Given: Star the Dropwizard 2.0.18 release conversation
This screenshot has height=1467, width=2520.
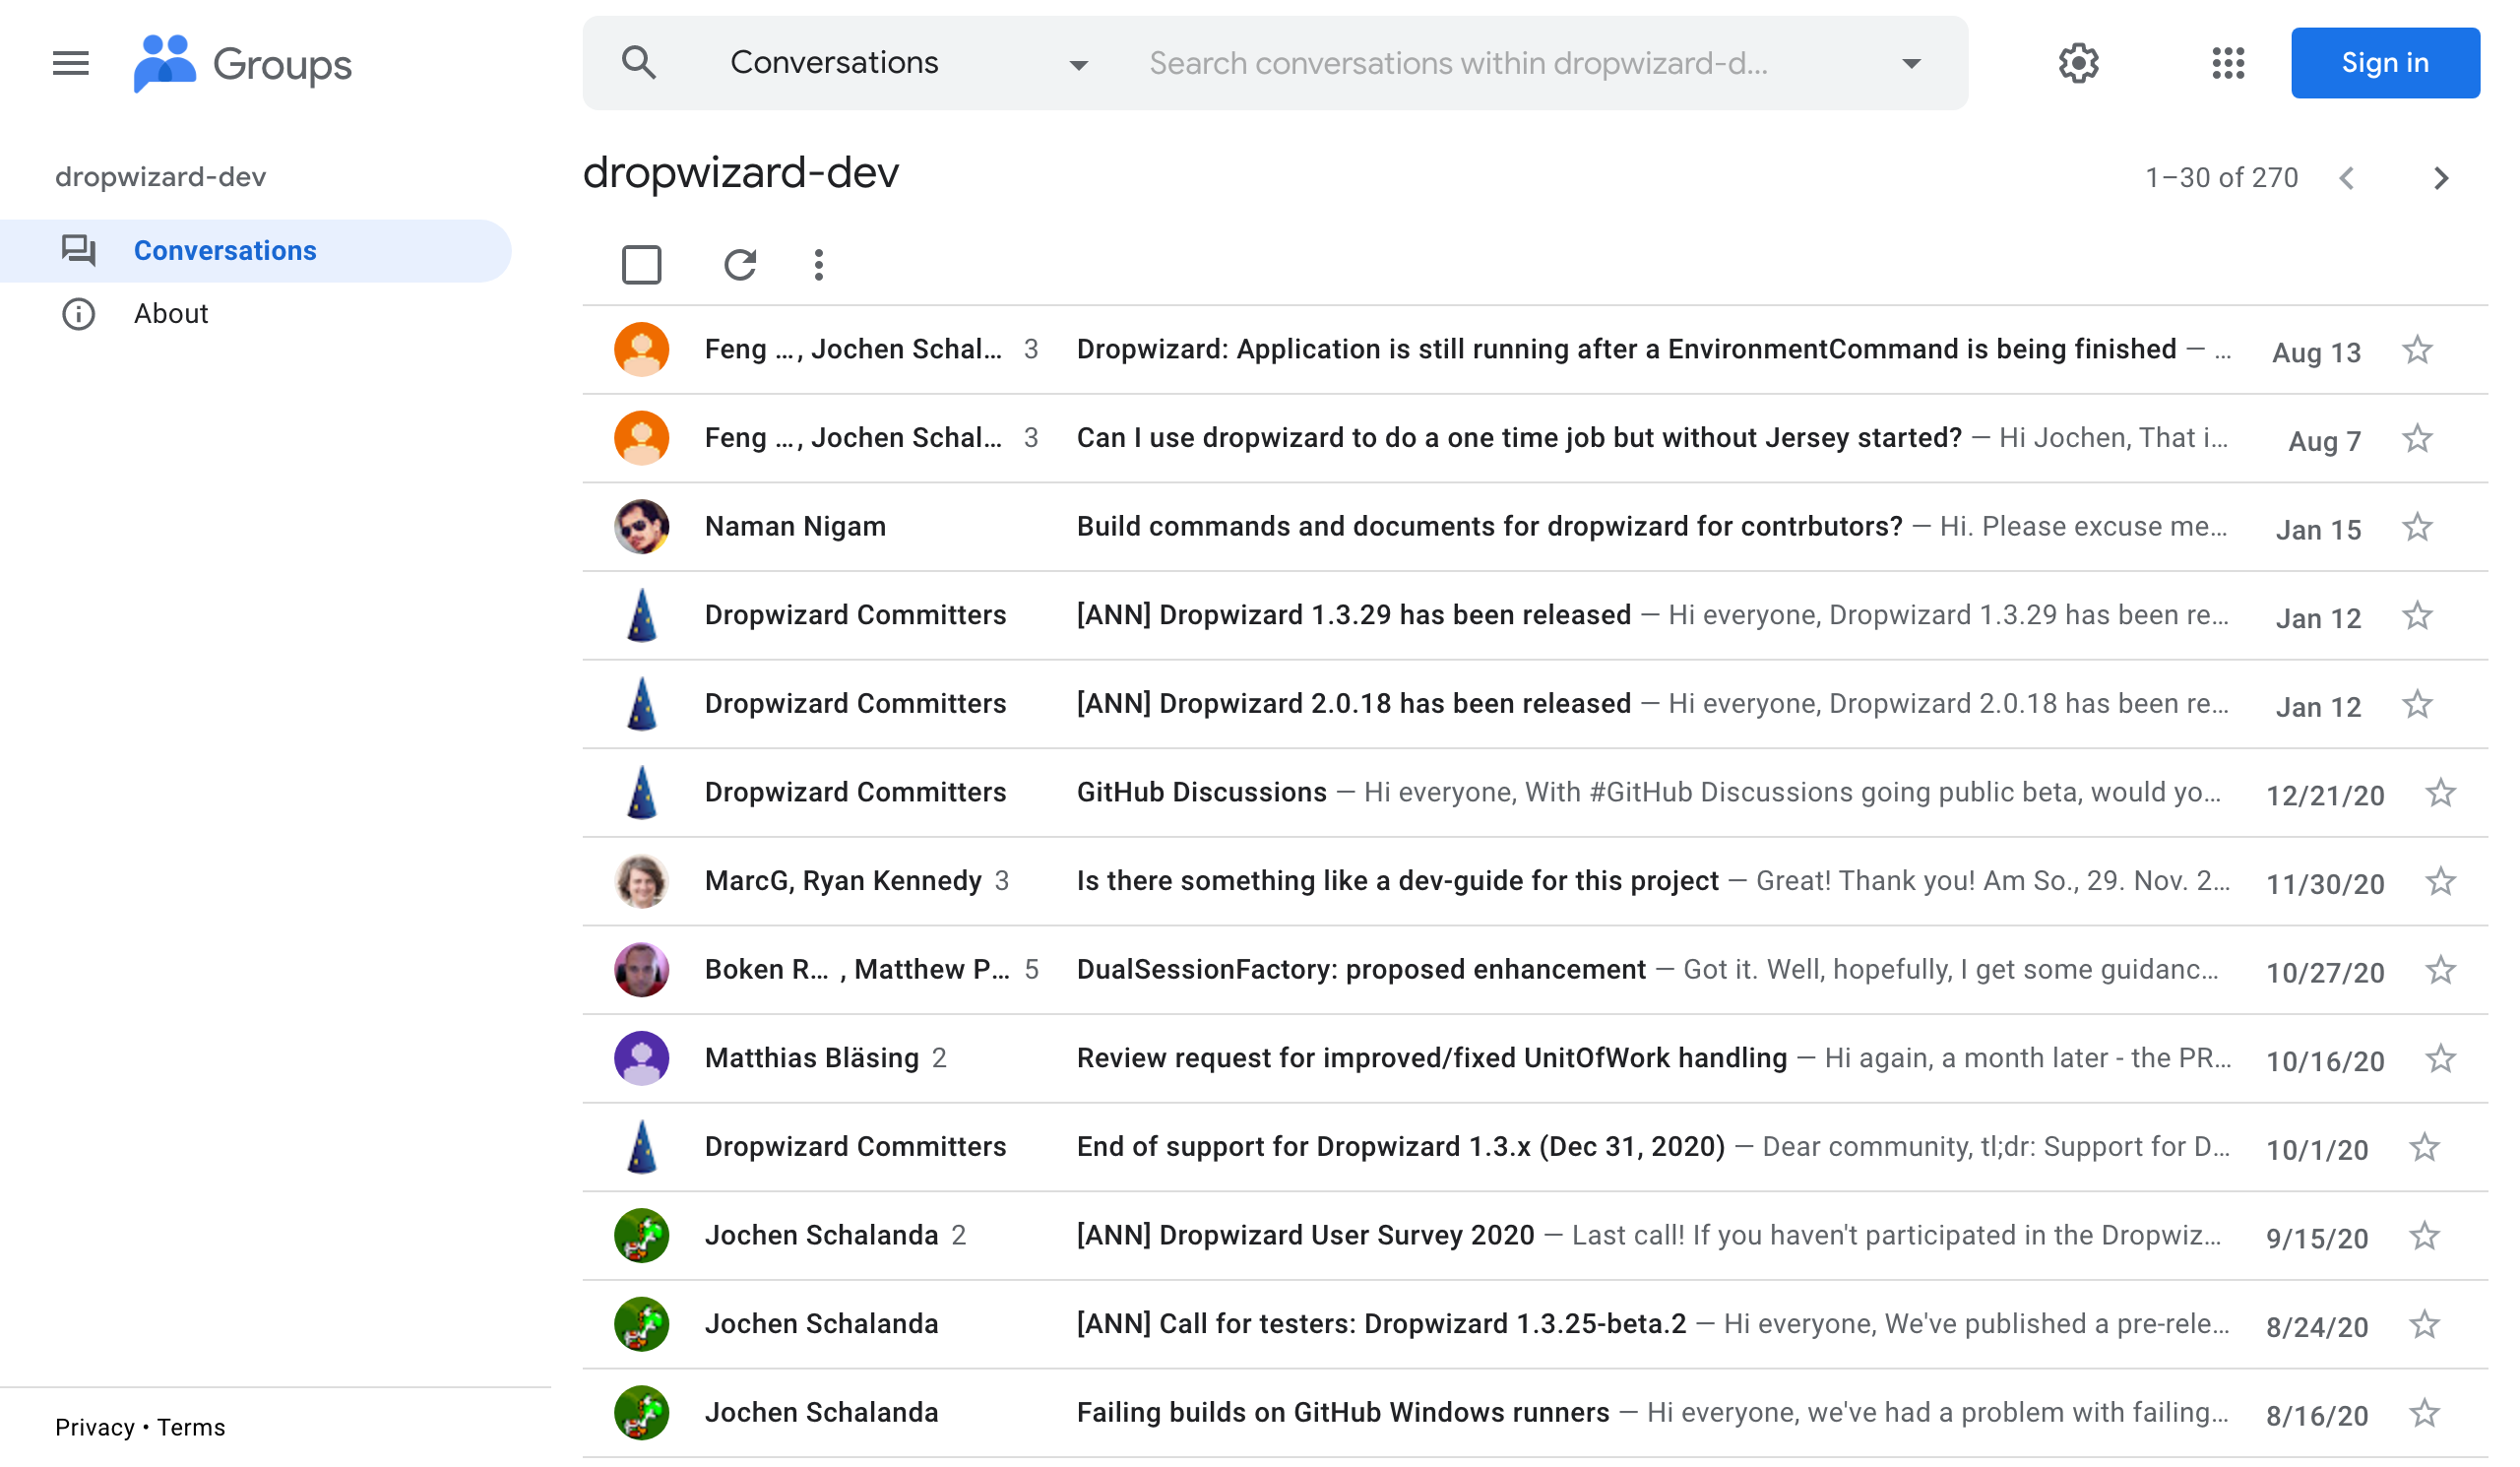Looking at the screenshot, I should coord(2417,704).
